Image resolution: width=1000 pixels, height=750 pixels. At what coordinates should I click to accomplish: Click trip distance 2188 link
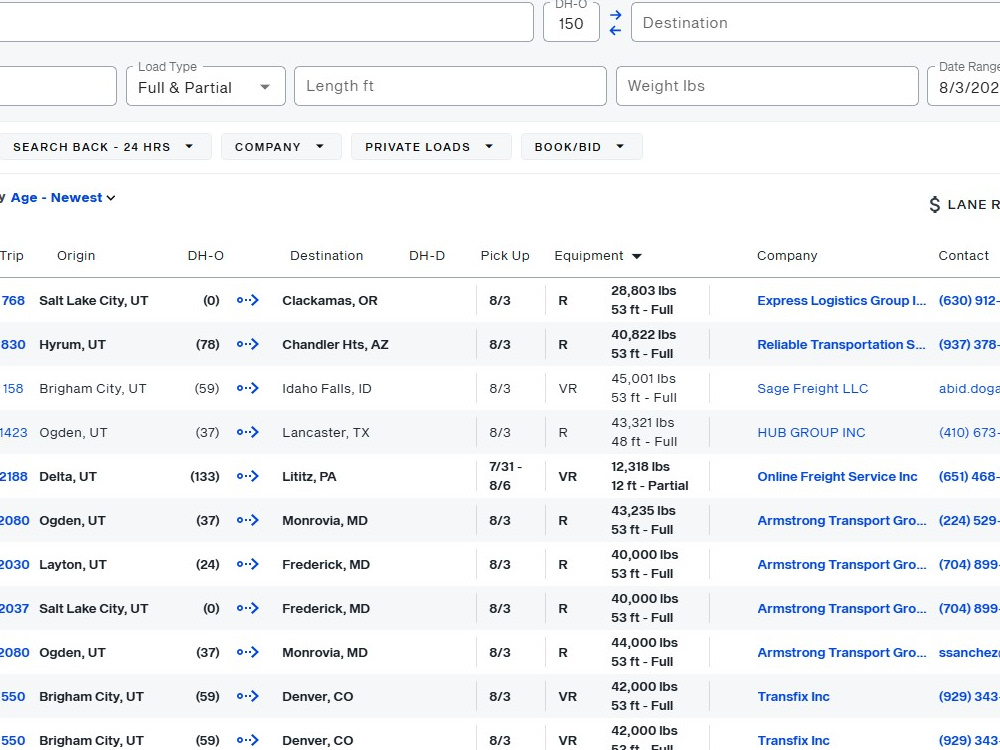click(13, 476)
